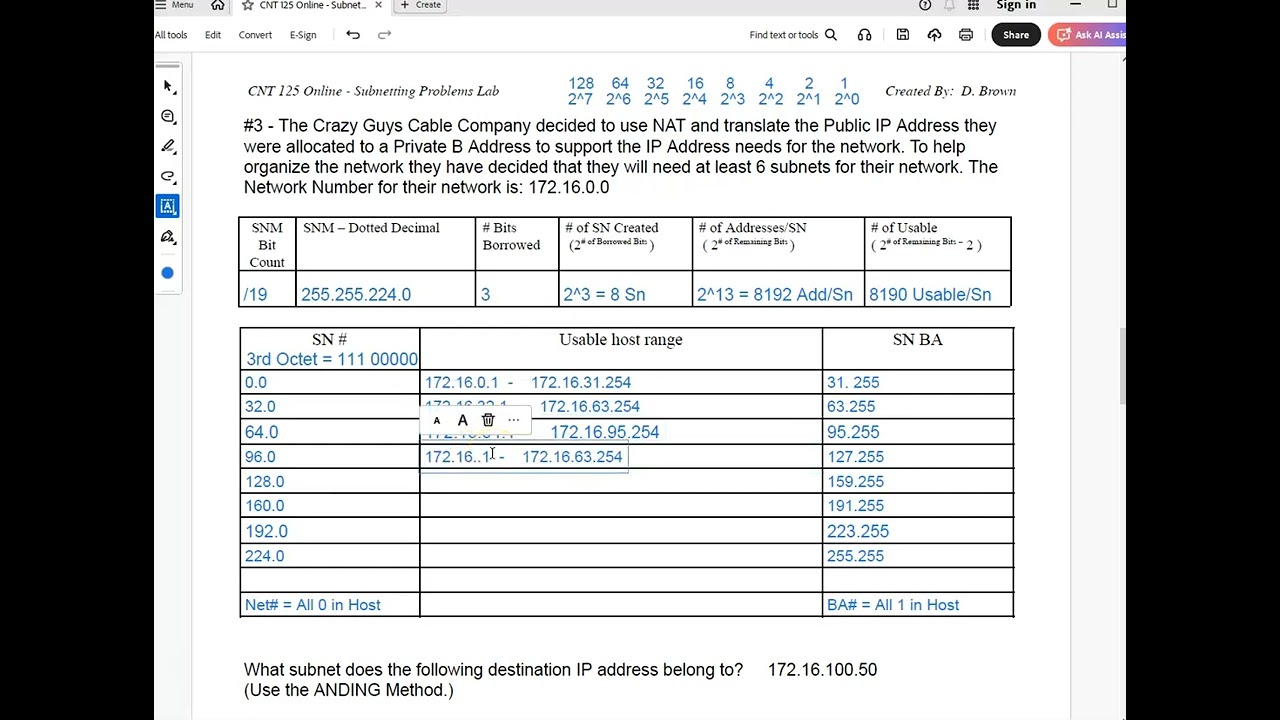
Task: Click the 8190 Usable/Sn entry
Action: coord(930,295)
